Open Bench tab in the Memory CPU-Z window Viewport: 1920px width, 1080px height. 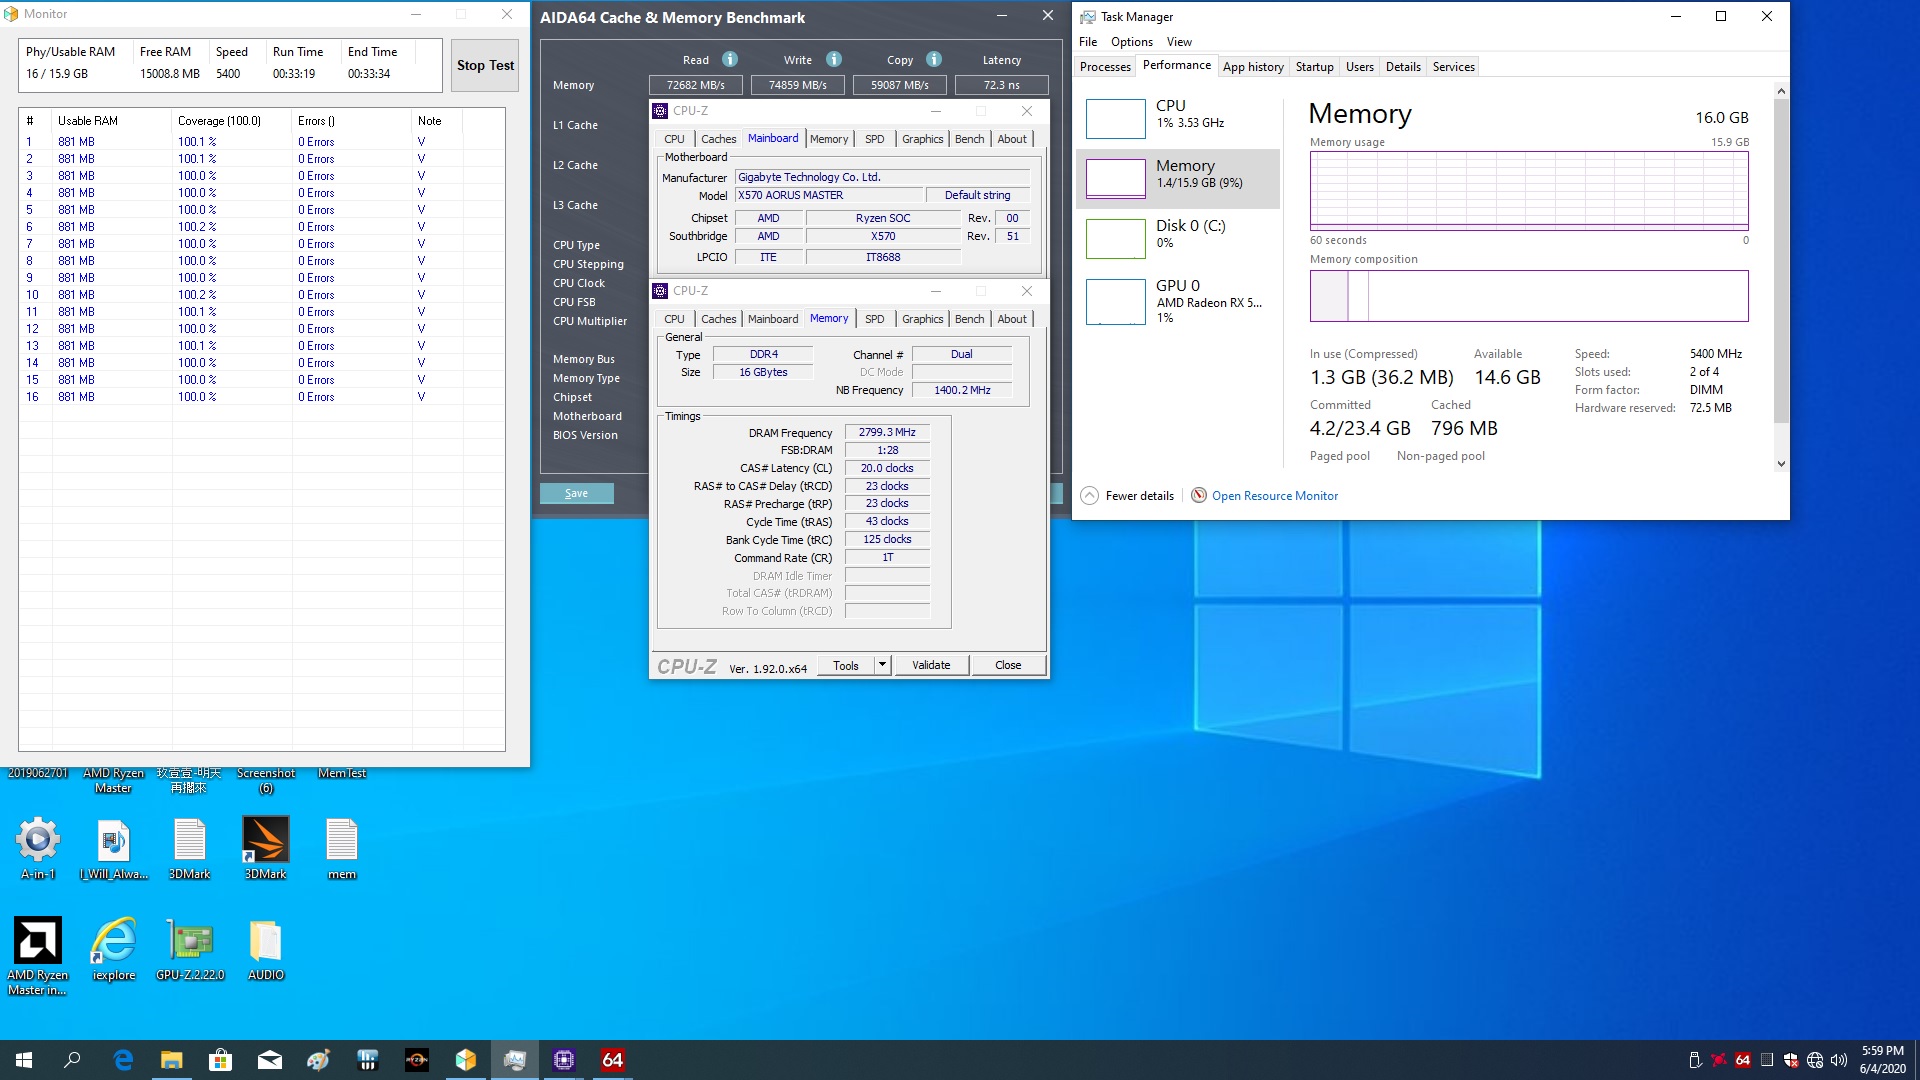[x=969, y=319]
